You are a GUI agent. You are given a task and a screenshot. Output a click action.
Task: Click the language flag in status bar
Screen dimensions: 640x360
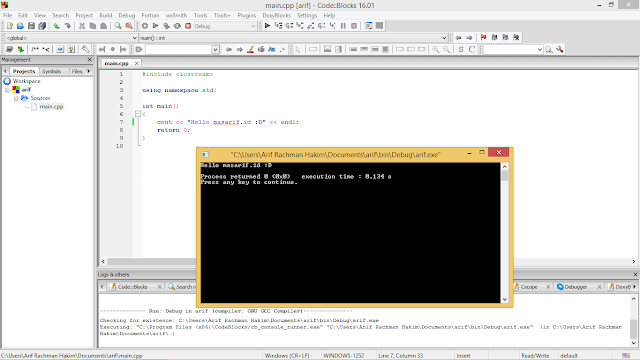tap(626, 356)
